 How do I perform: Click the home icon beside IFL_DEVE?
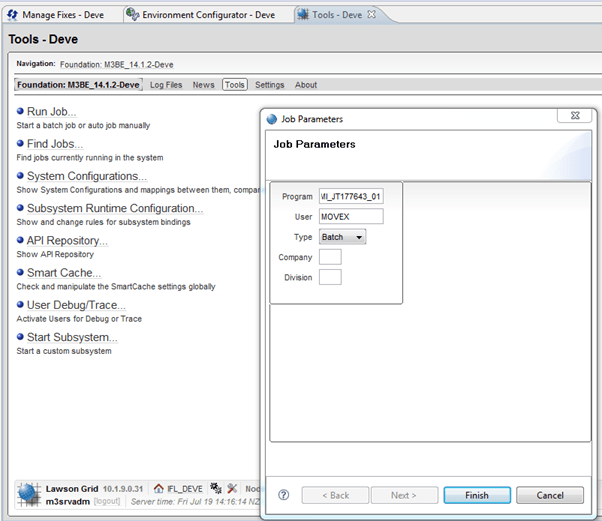point(158,488)
